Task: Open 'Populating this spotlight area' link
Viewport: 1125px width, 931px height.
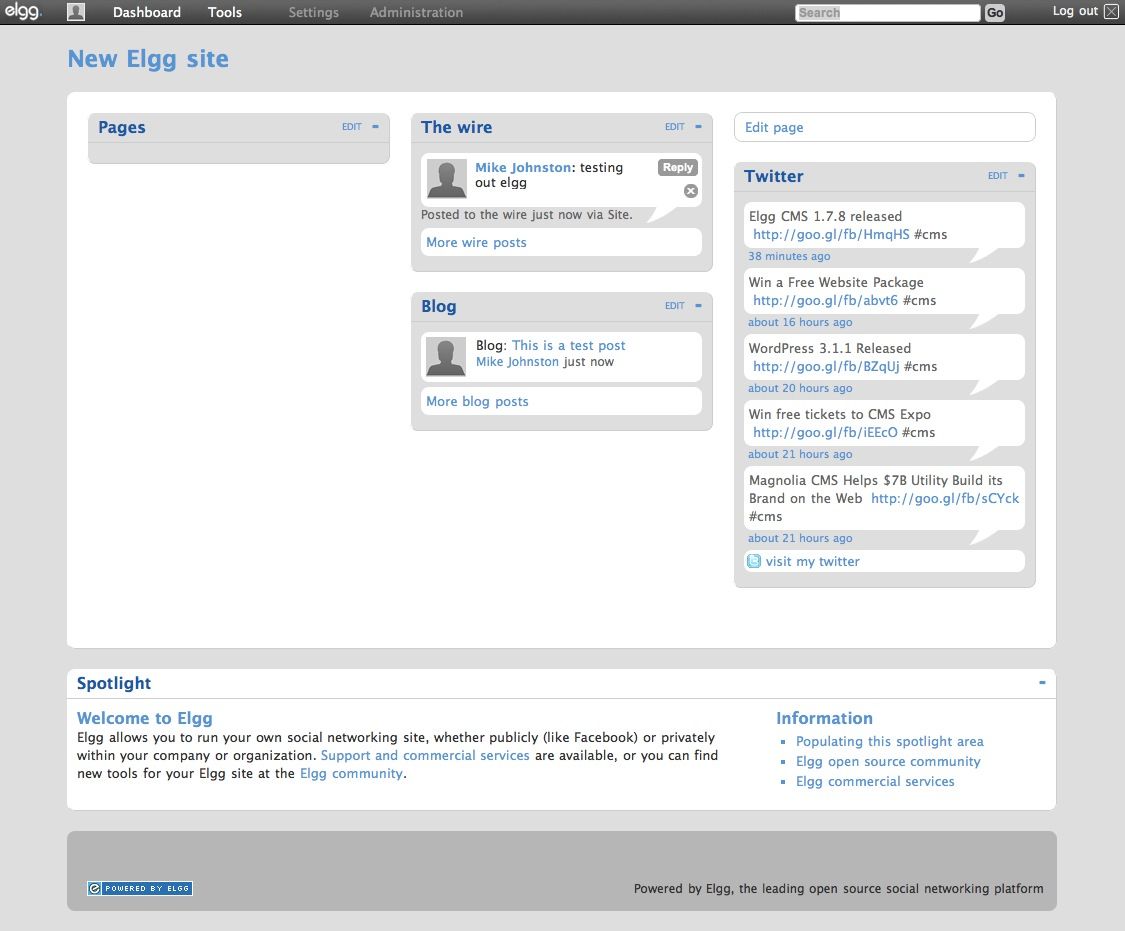Action: tap(890, 742)
